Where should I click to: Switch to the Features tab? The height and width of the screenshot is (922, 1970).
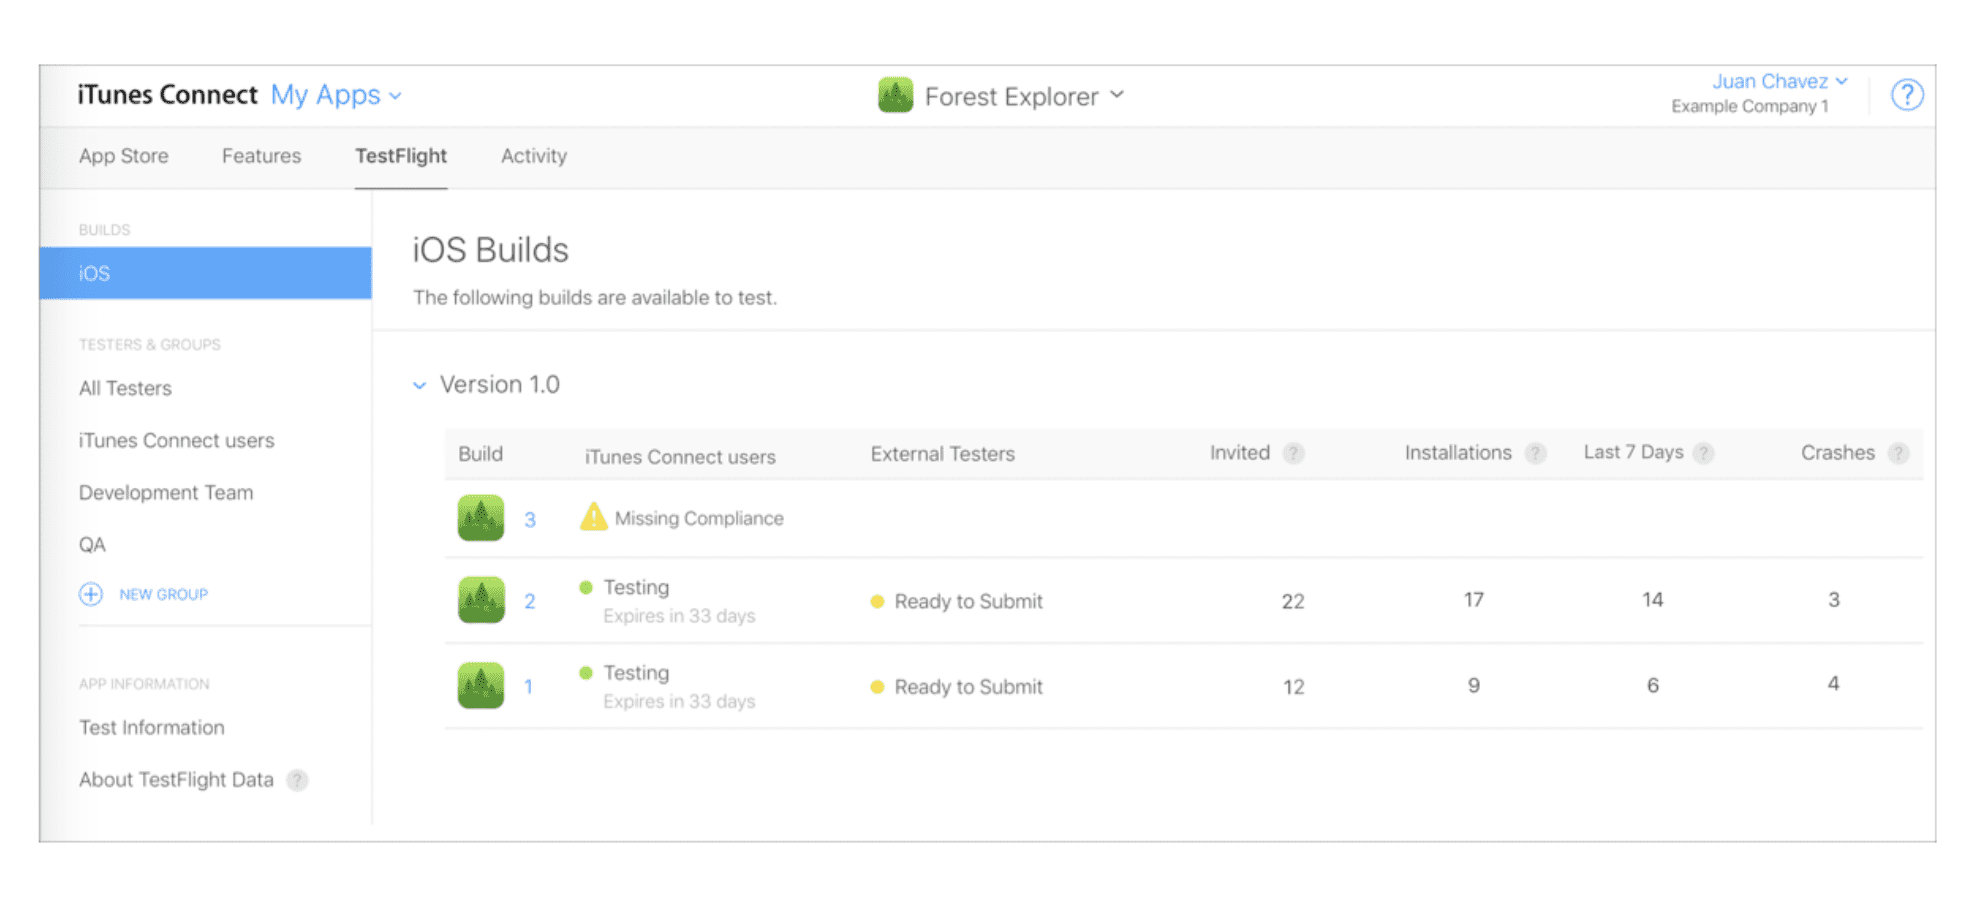pos(261,156)
